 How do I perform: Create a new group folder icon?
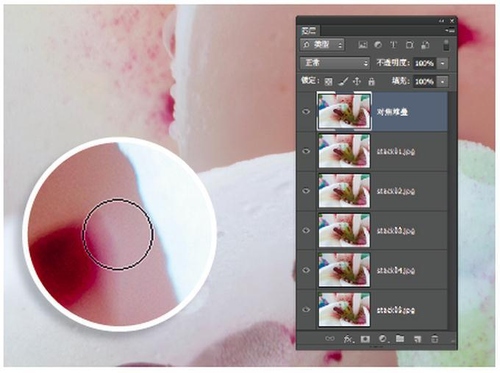click(x=400, y=339)
